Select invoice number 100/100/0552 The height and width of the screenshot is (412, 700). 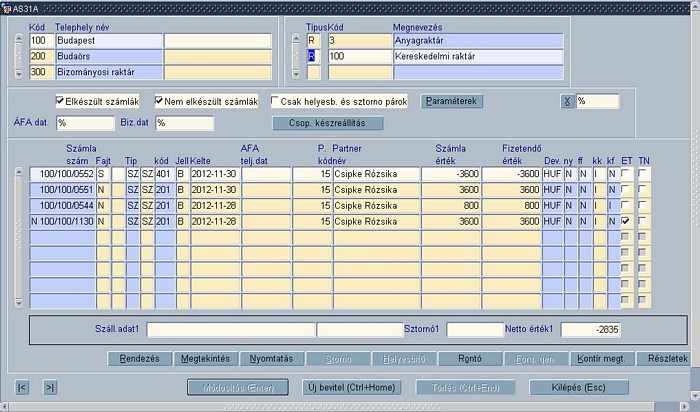(62, 174)
